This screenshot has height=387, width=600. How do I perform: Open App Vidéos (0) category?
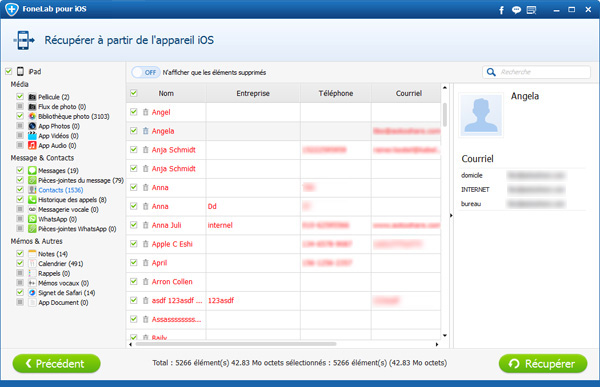coord(58,136)
